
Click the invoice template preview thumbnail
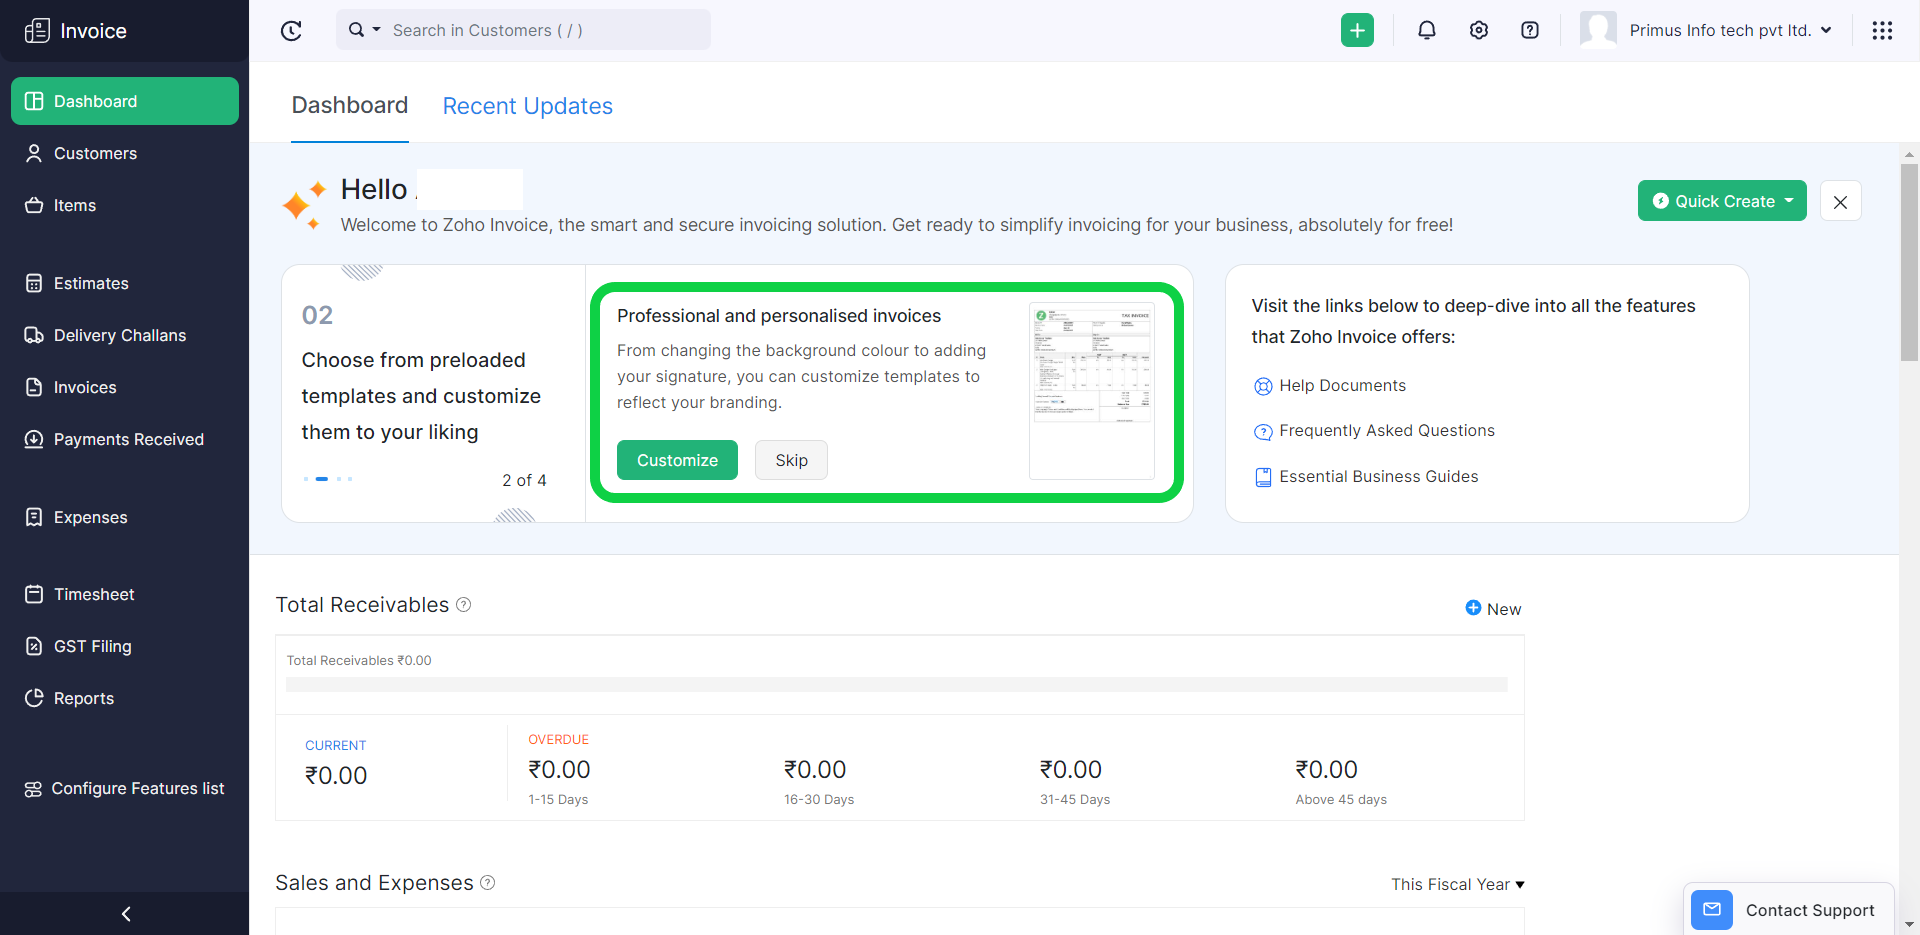[1092, 391]
